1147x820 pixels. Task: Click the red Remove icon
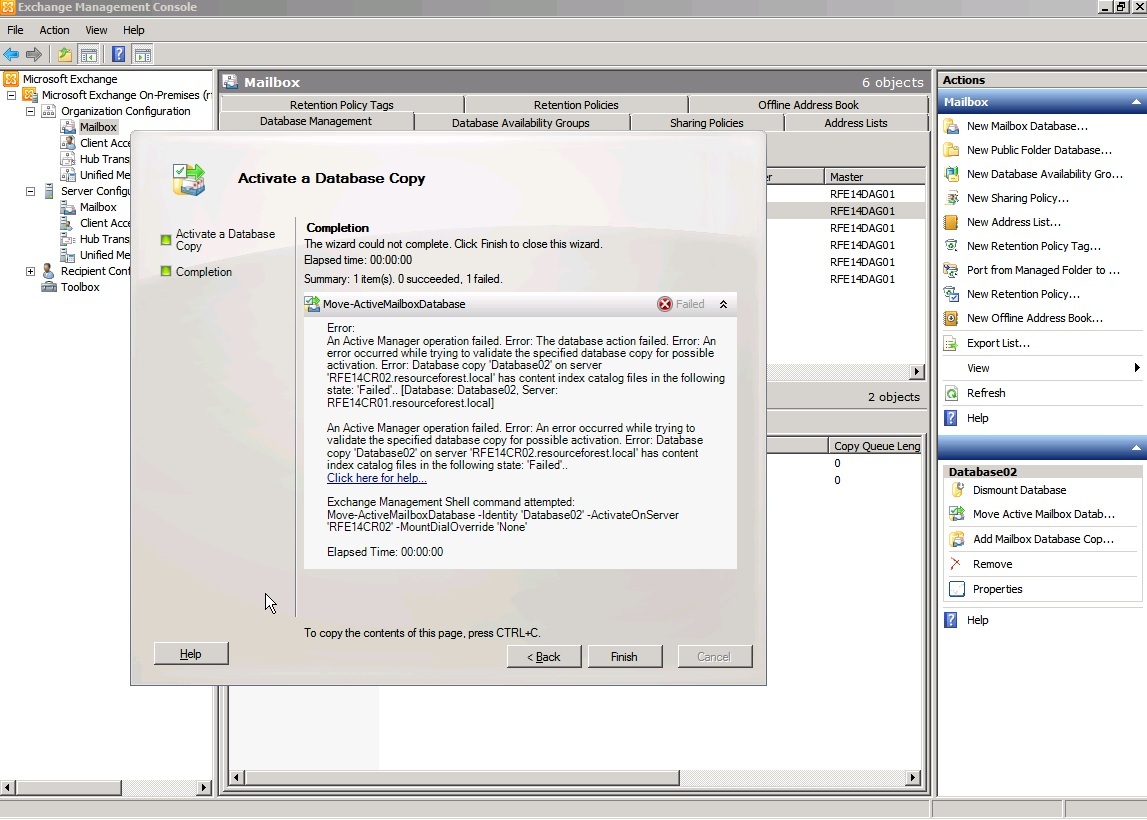(x=956, y=564)
